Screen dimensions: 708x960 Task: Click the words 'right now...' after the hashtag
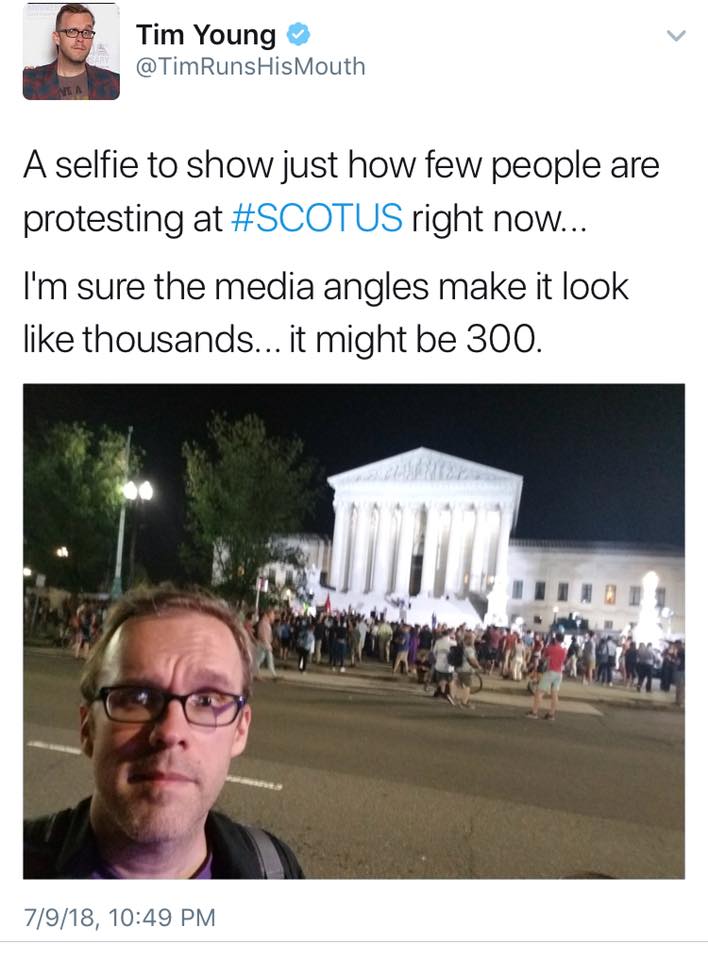tap(499, 219)
